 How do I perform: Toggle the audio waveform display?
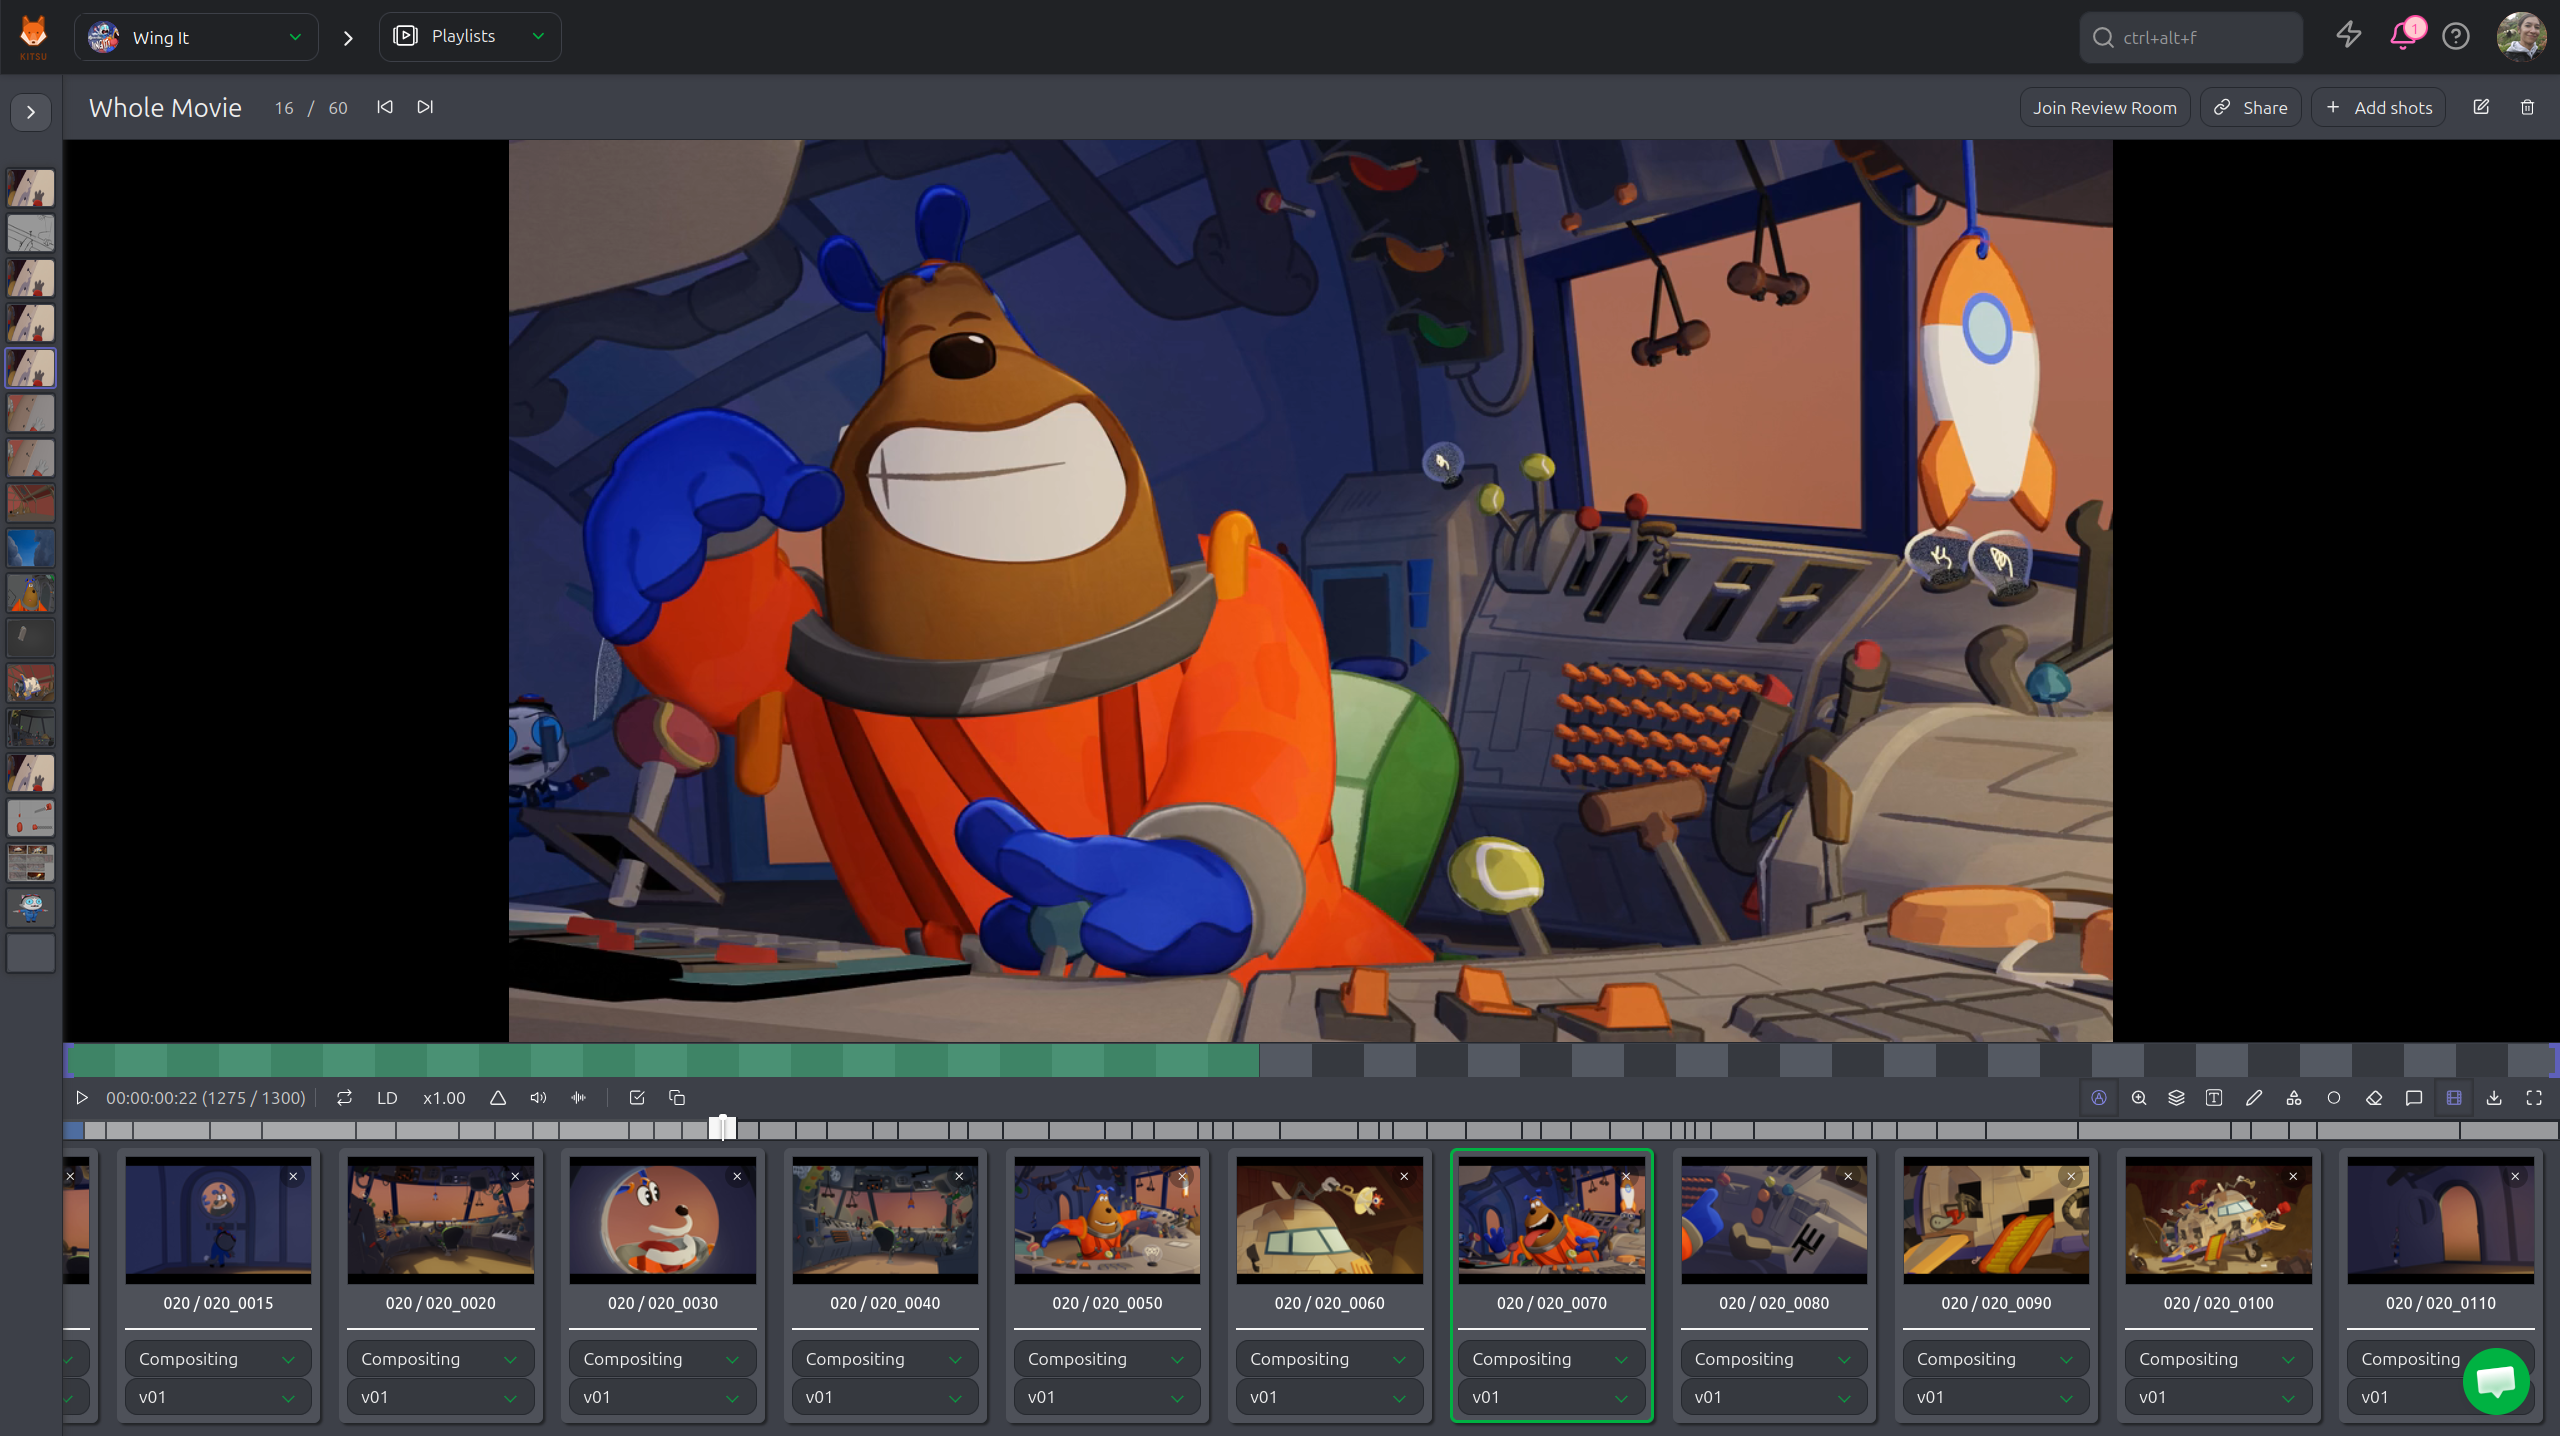pyautogui.click(x=578, y=1098)
